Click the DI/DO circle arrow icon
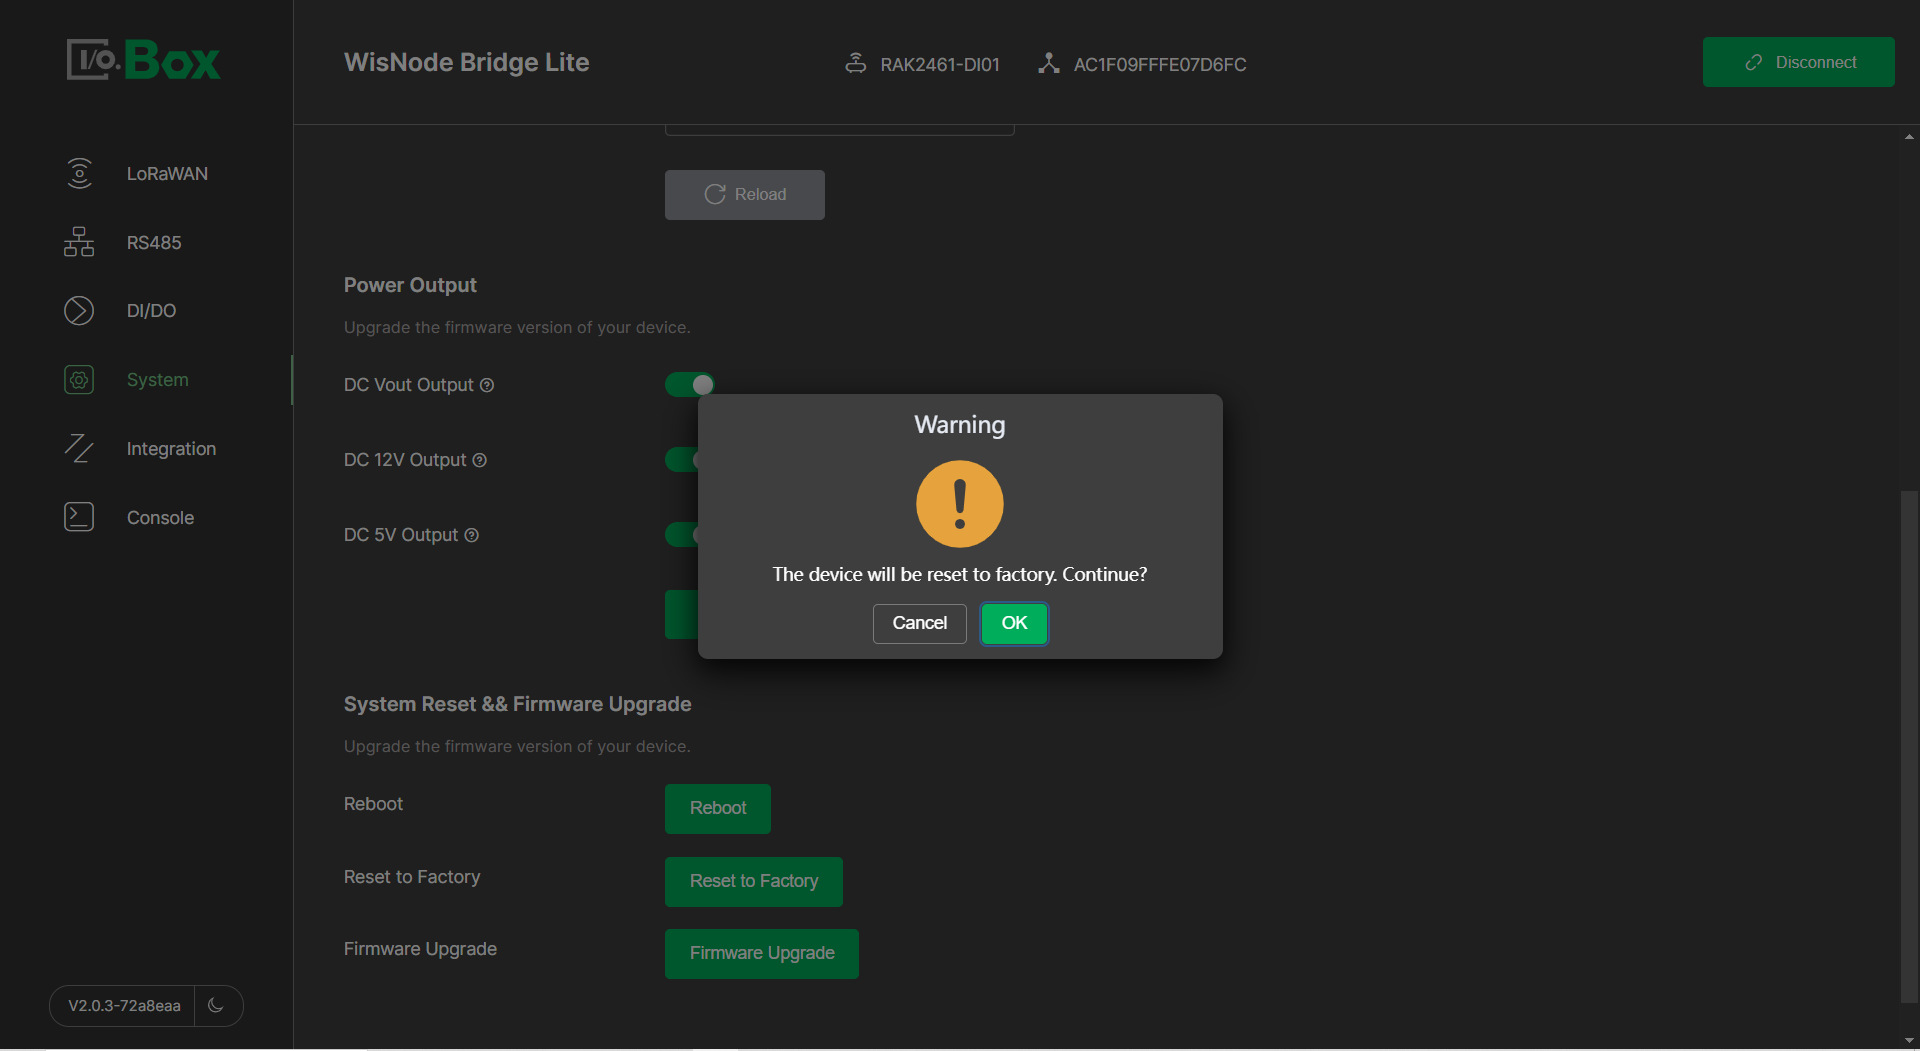This screenshot has width=1920, height=1051. pos(79,311)
